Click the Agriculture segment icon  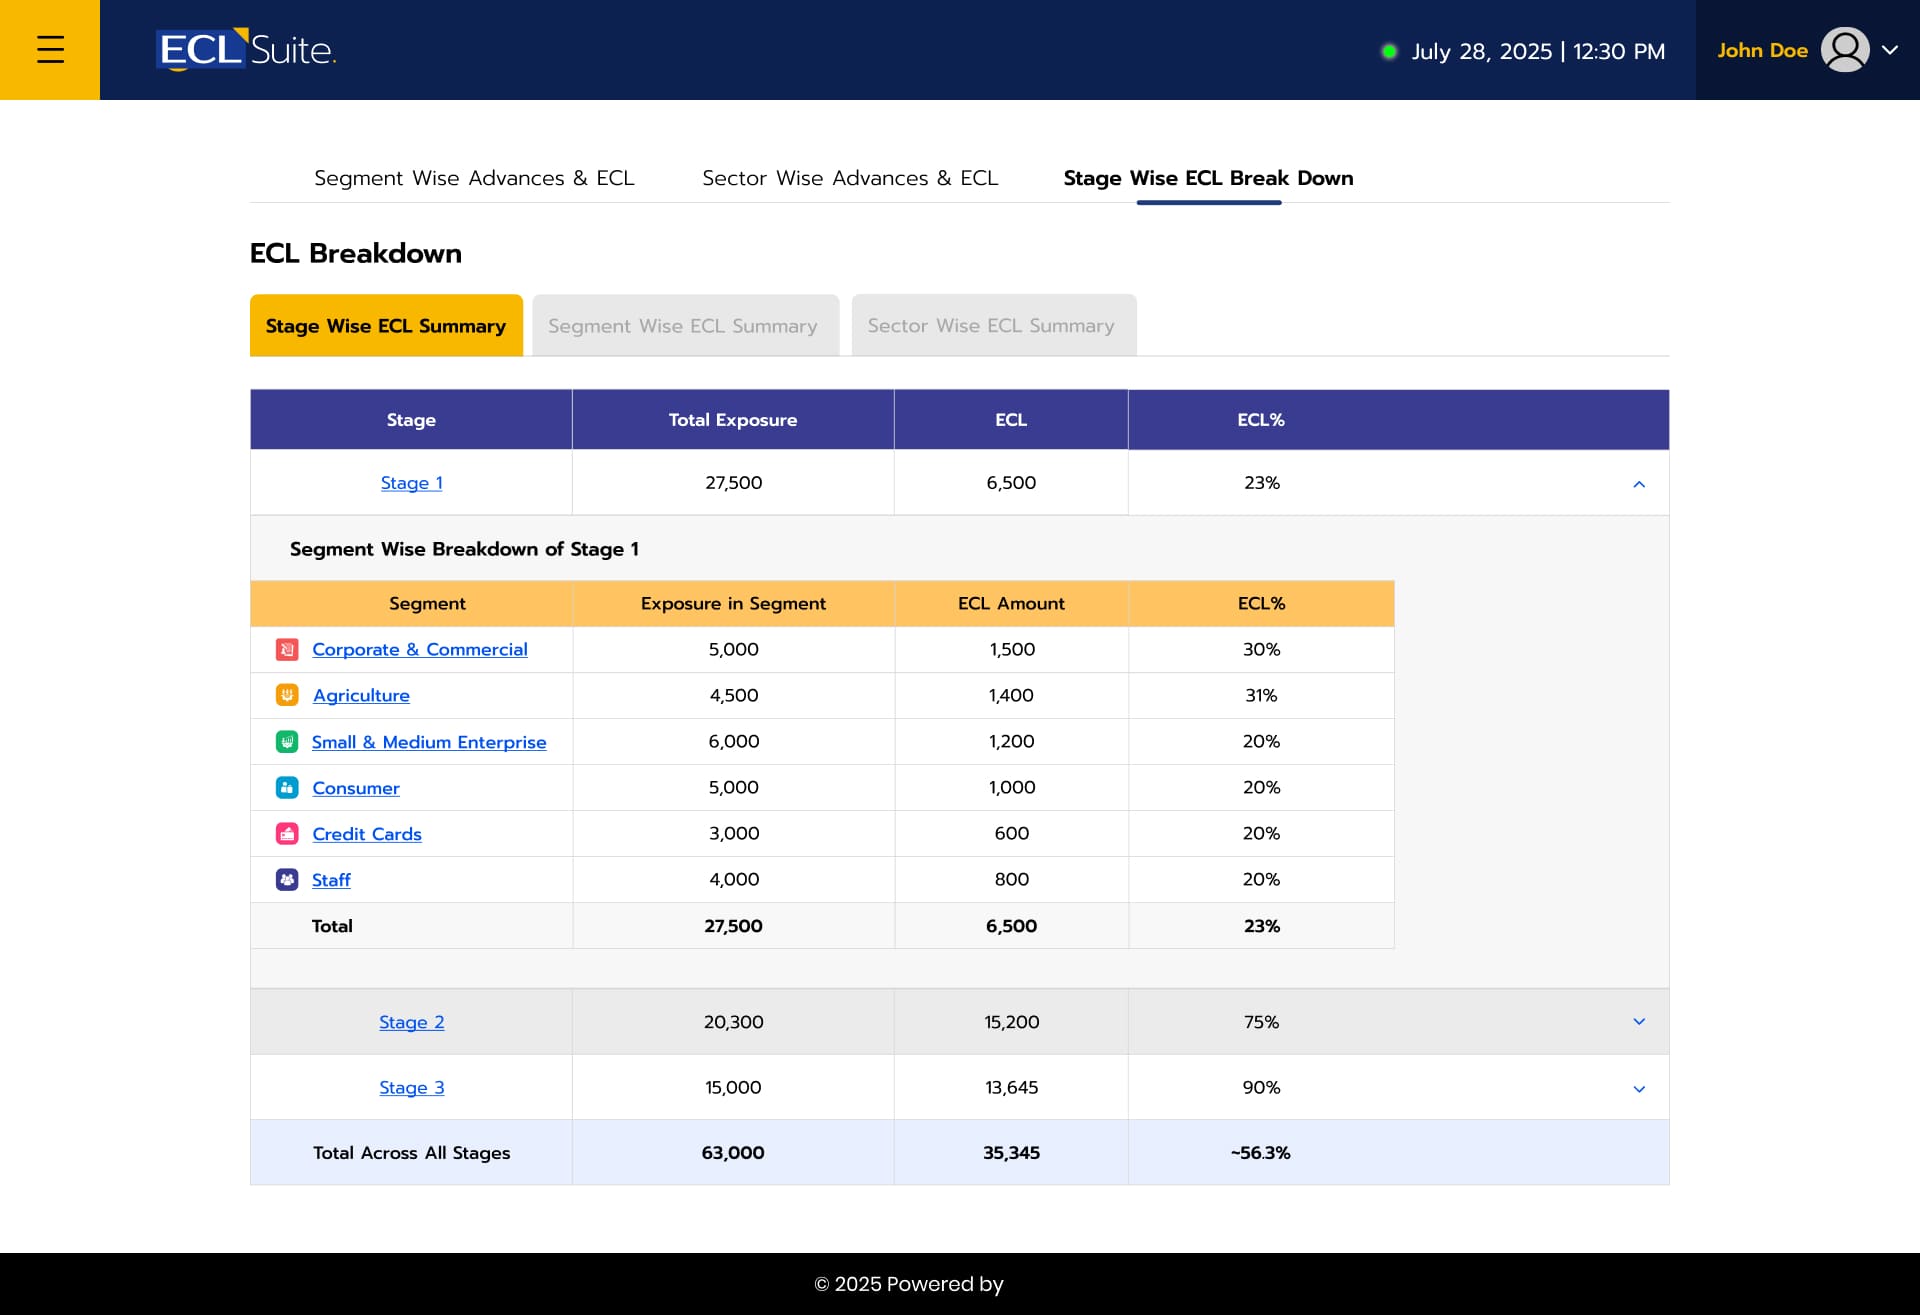(x=287, y=695)
